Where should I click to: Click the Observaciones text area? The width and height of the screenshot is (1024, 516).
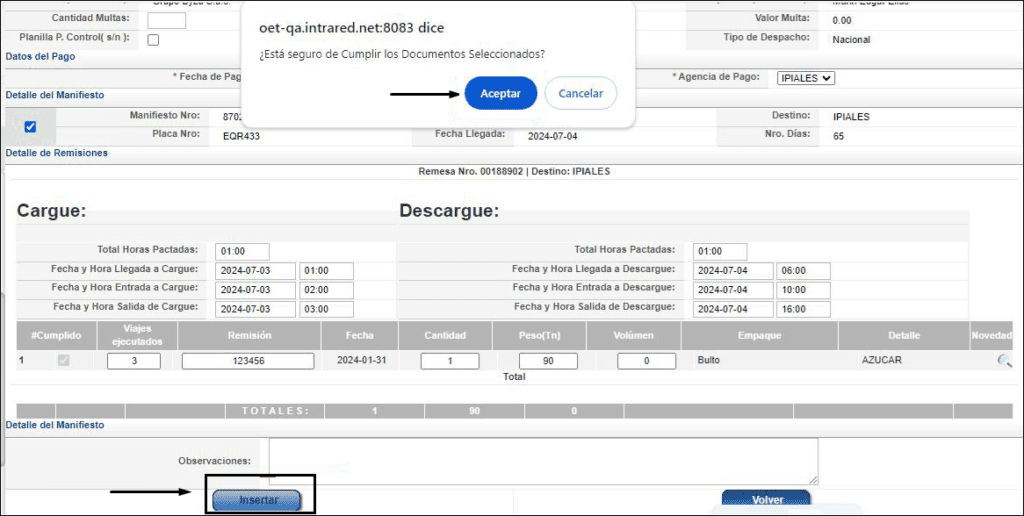(543, 461)
